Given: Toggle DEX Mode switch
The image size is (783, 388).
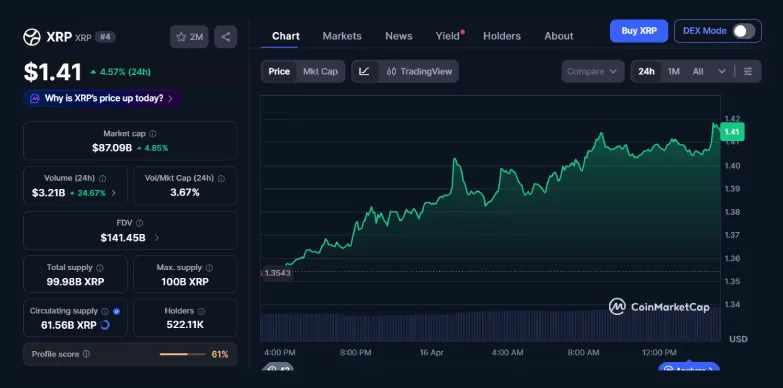Looking at the screenshot, I should pos(744,31).
